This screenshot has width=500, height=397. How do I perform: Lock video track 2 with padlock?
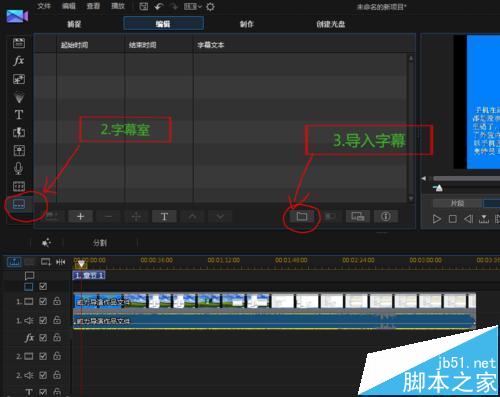pyautogui.click(x=57, y=356)
